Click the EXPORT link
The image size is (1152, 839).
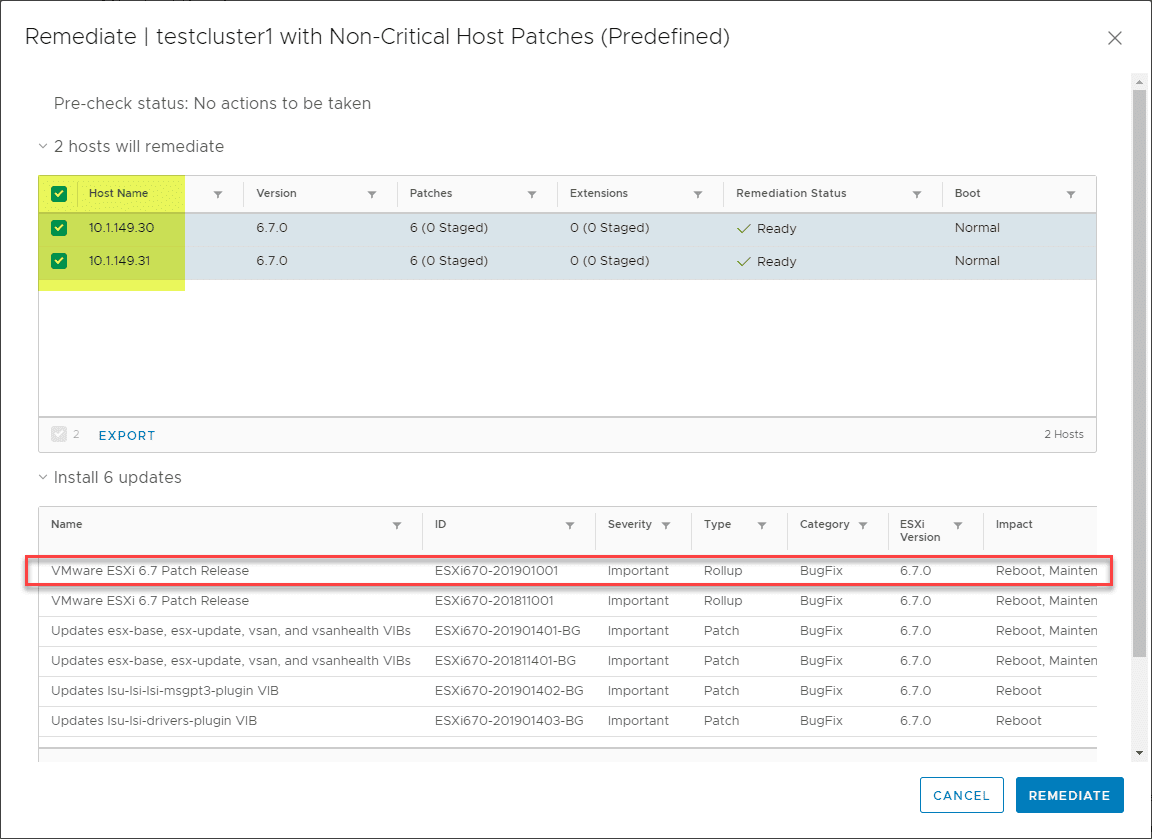coord(126,435)
